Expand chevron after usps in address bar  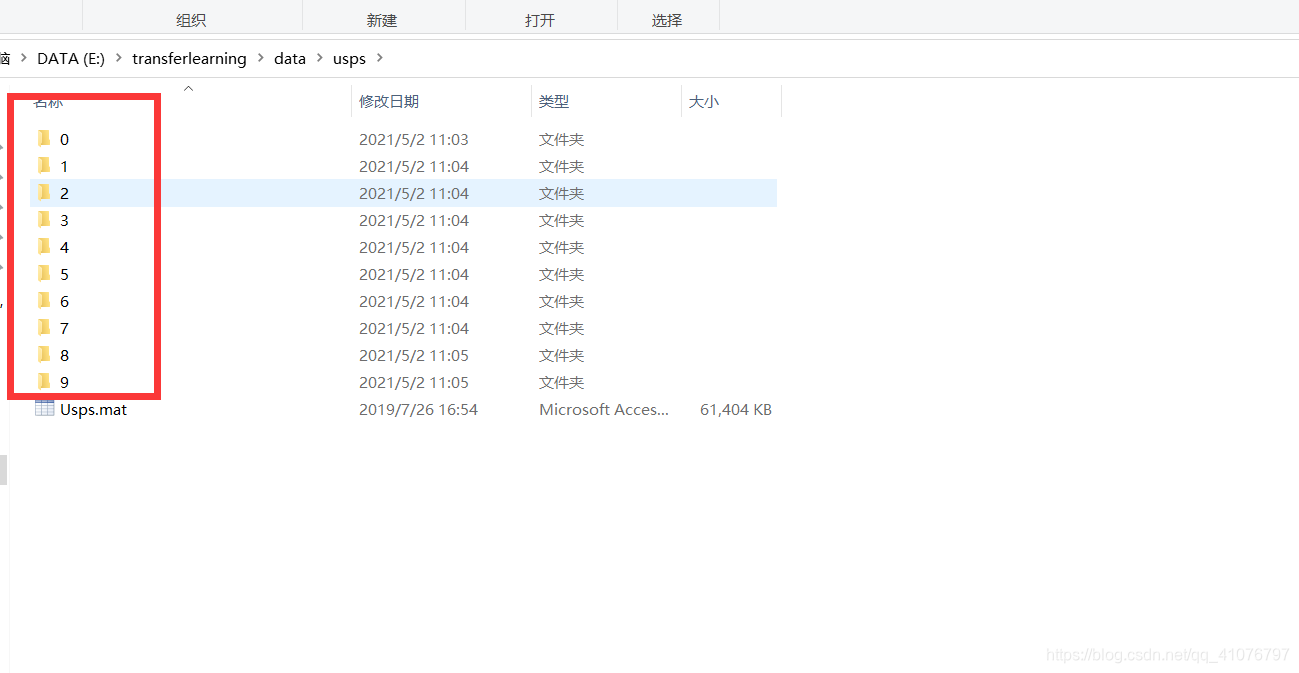point(379,58)
